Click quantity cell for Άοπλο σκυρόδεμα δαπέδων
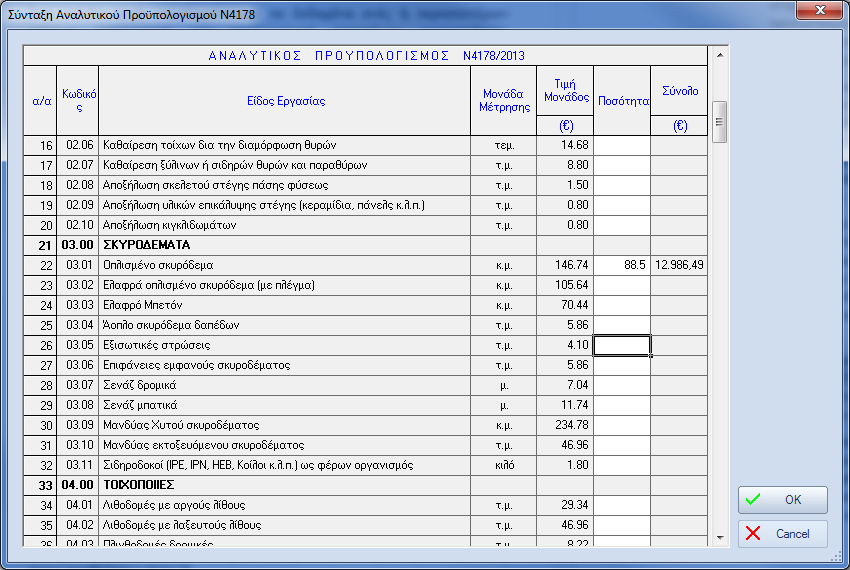 tap(622, 325)
